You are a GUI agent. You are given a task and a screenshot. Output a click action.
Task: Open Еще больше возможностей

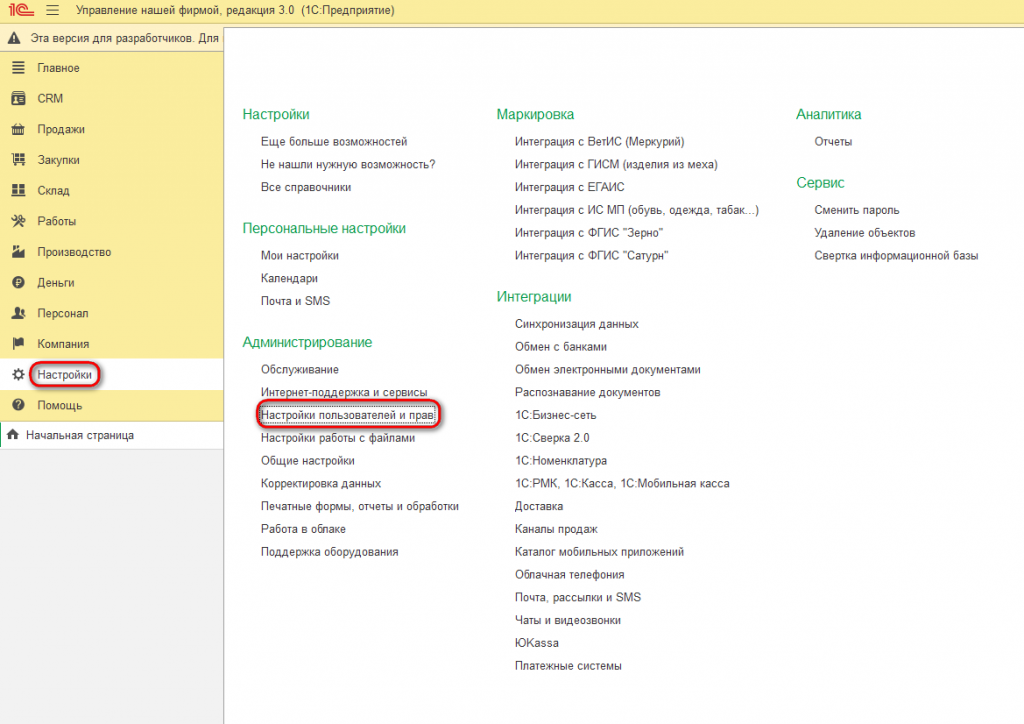click(x=334, y=142)
